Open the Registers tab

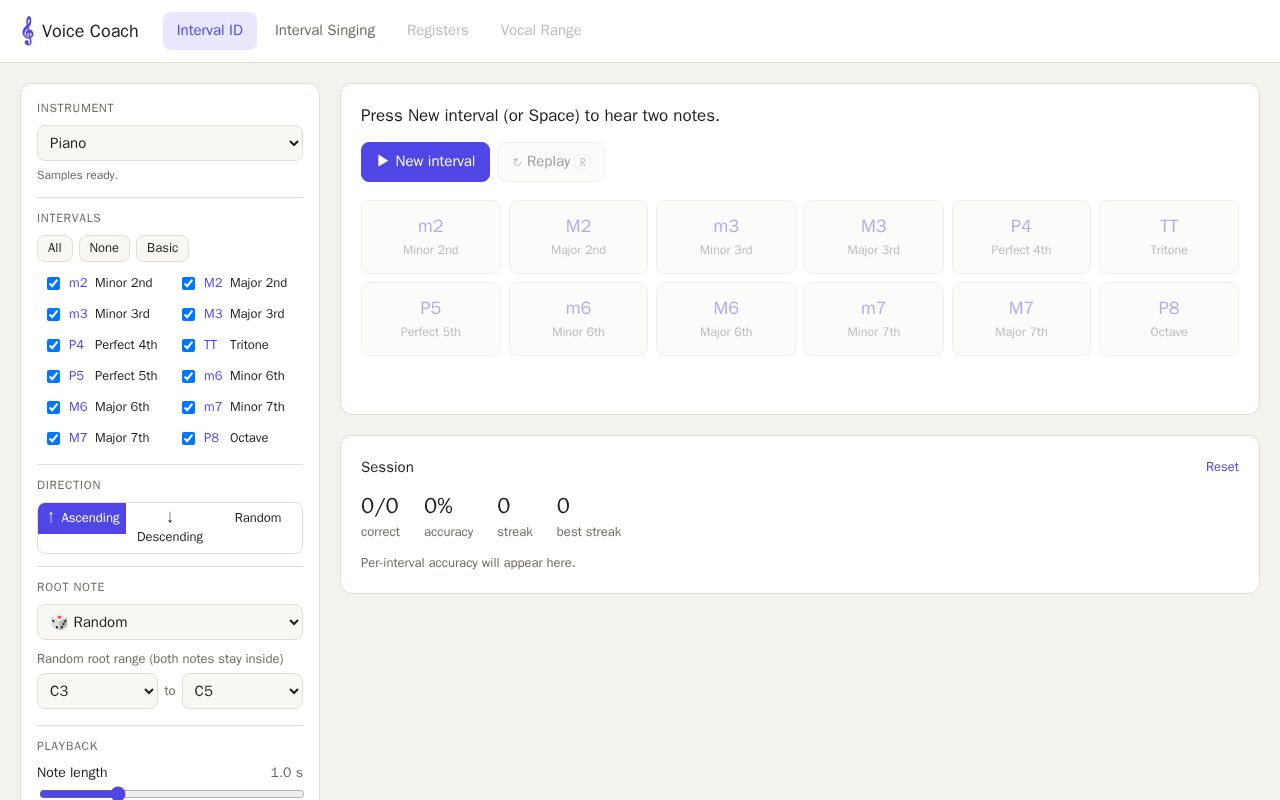[438, 31]
